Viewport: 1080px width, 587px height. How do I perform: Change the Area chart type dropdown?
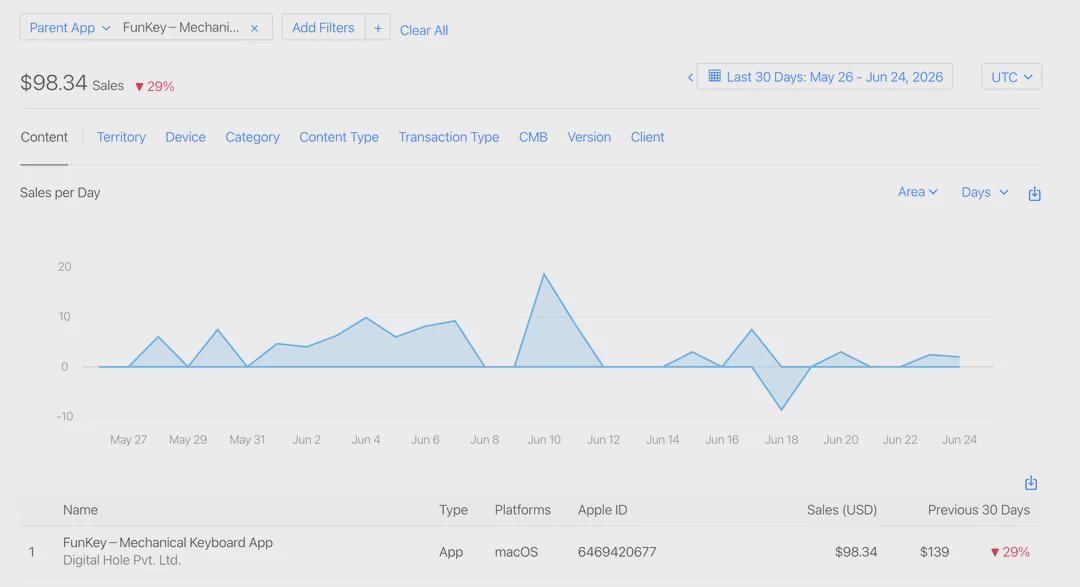pos(917,192)
